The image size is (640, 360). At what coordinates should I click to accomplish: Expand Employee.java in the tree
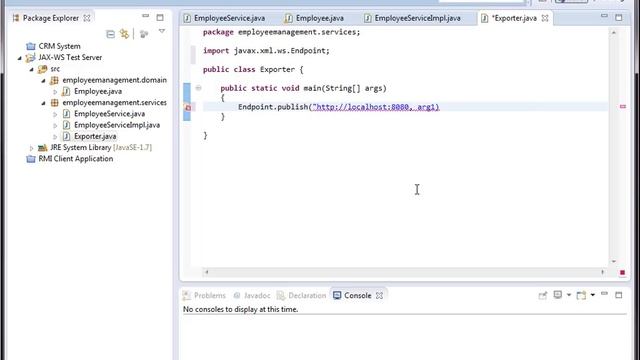tap(55, 92)
